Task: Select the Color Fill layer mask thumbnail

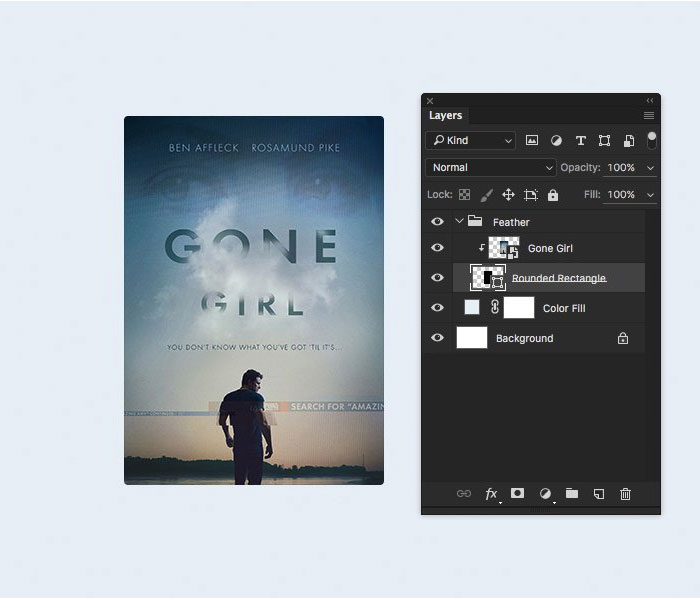Action: click(x=519, y=307)
